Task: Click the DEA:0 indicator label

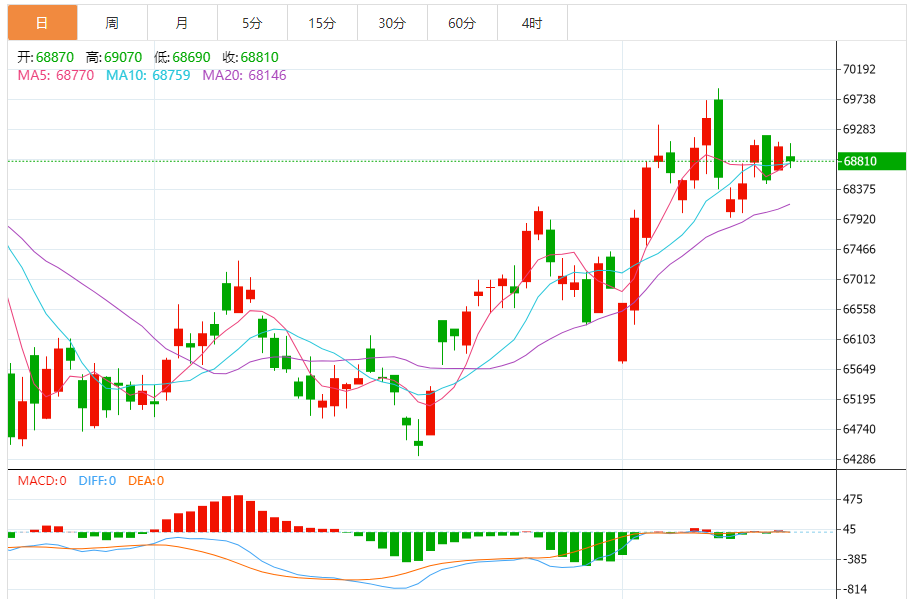Action: coord(146,481)
